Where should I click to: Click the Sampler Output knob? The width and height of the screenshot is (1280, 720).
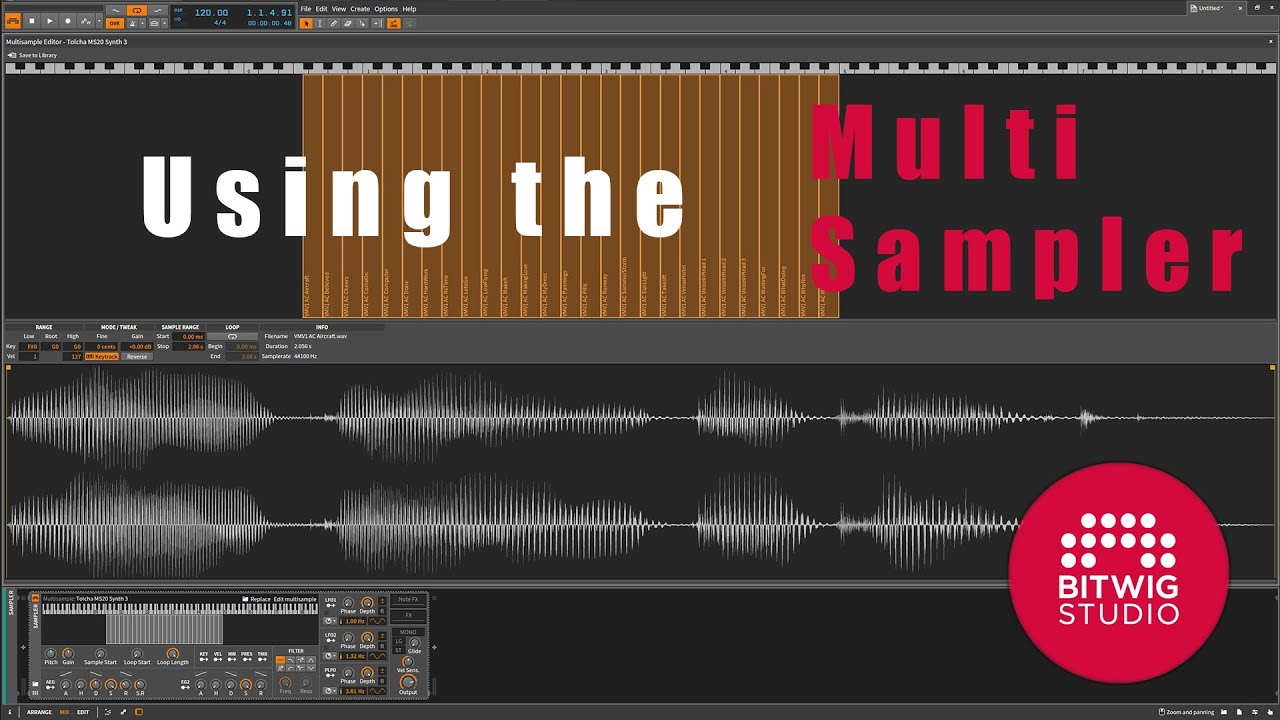coord(407,681)
